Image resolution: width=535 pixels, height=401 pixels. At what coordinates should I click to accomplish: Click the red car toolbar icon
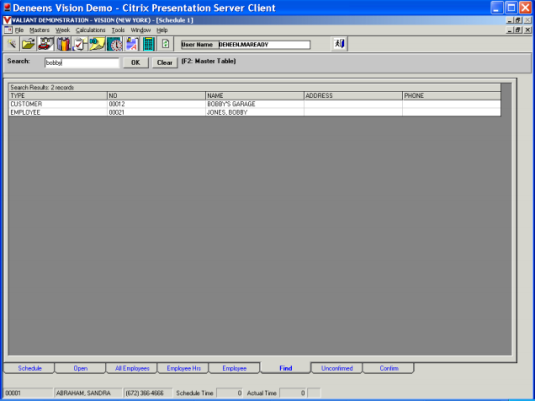[x=46, y=44]
